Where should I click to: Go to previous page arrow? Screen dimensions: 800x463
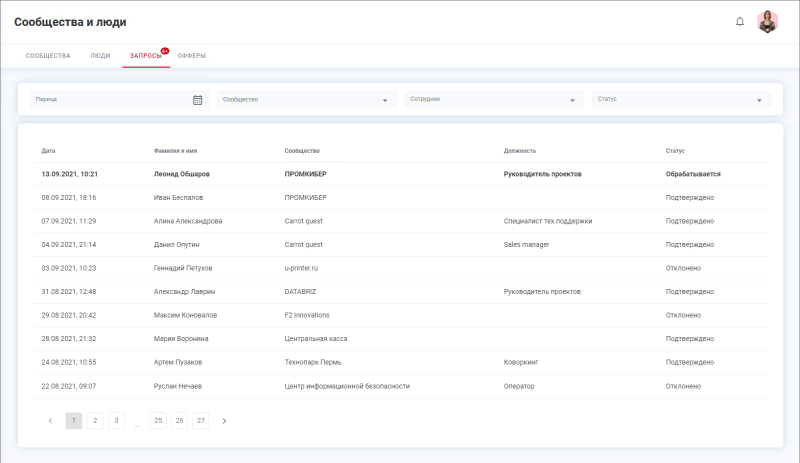[x=50, y=421]
